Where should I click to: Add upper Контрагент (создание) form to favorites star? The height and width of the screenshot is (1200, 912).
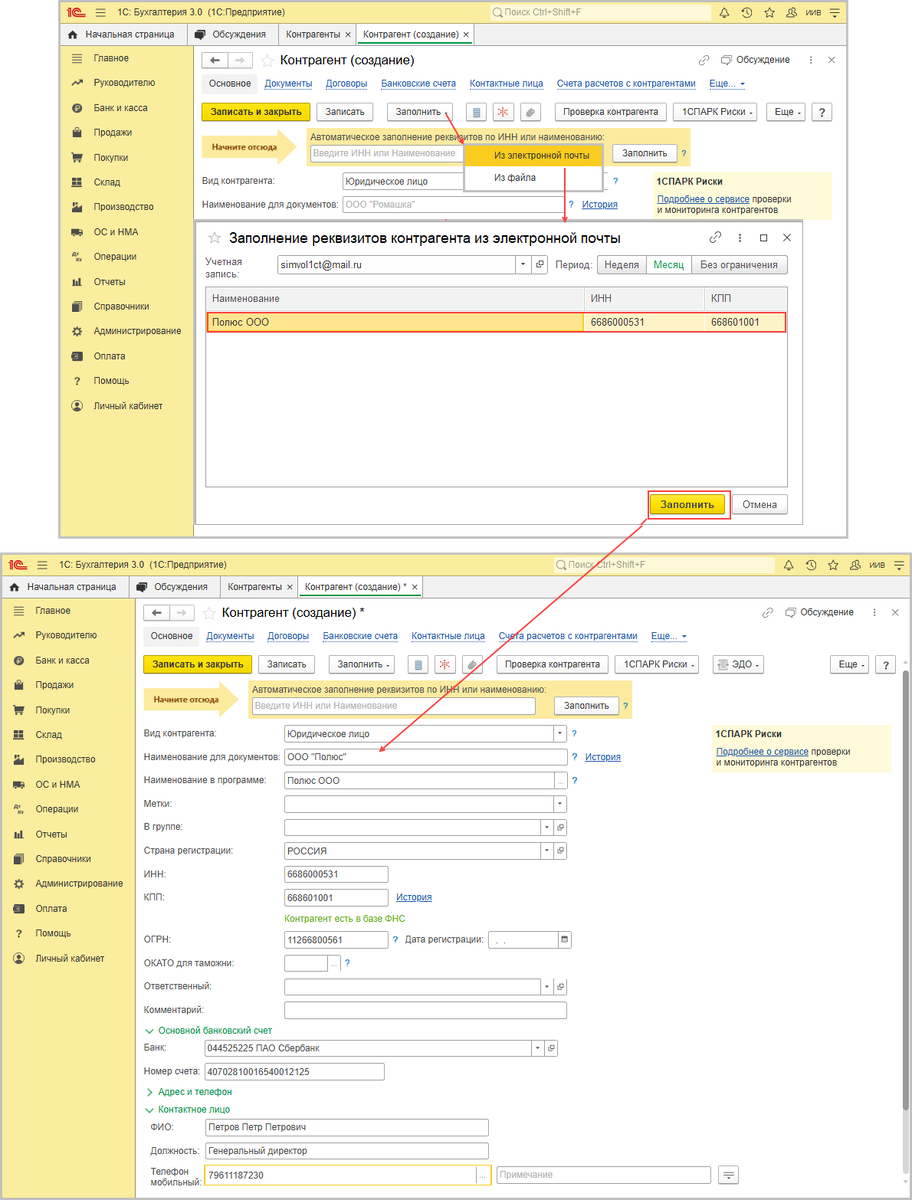[x=267, y=61]
